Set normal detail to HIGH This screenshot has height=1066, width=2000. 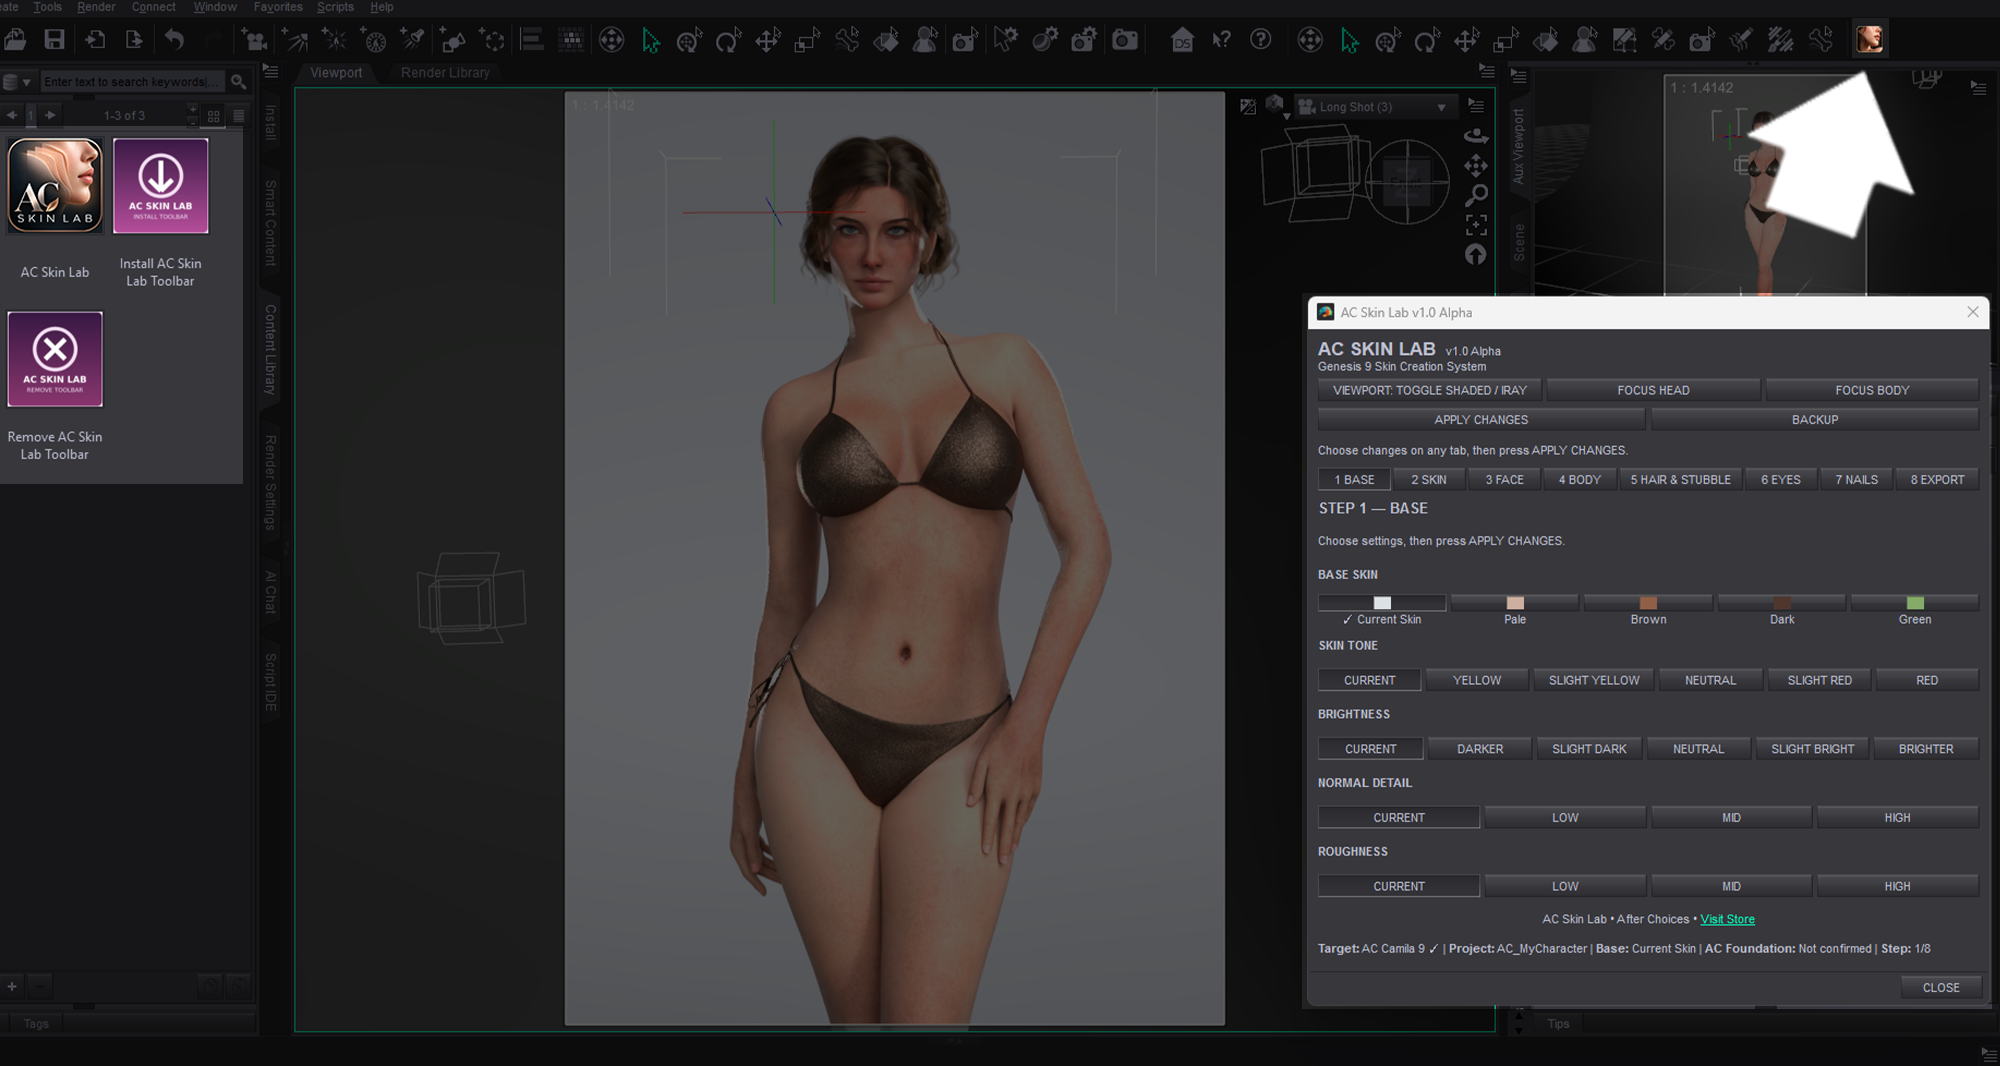1897,818
